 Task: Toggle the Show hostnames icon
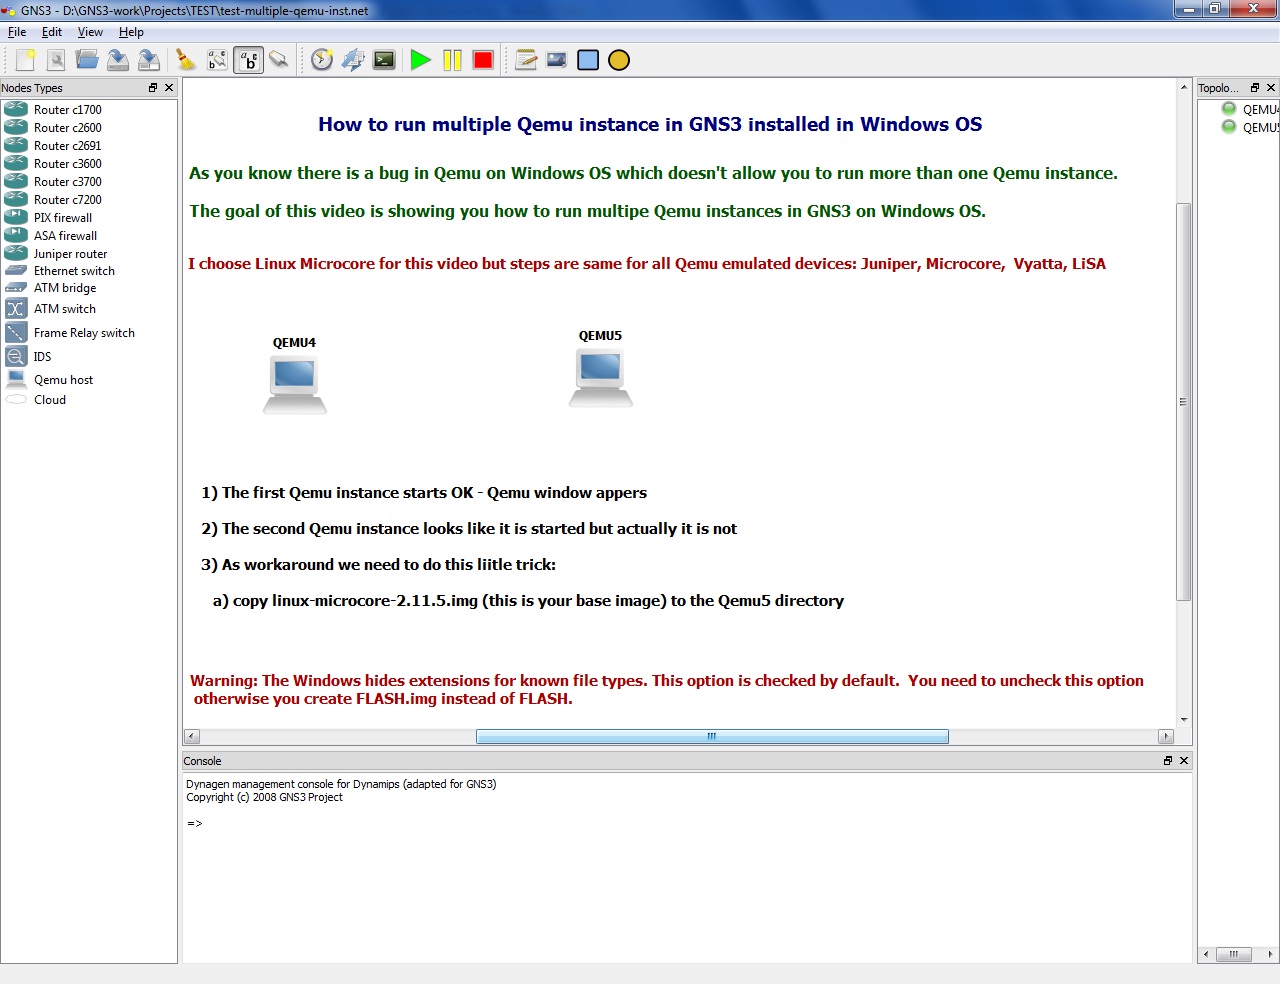[x=248, y=60]
